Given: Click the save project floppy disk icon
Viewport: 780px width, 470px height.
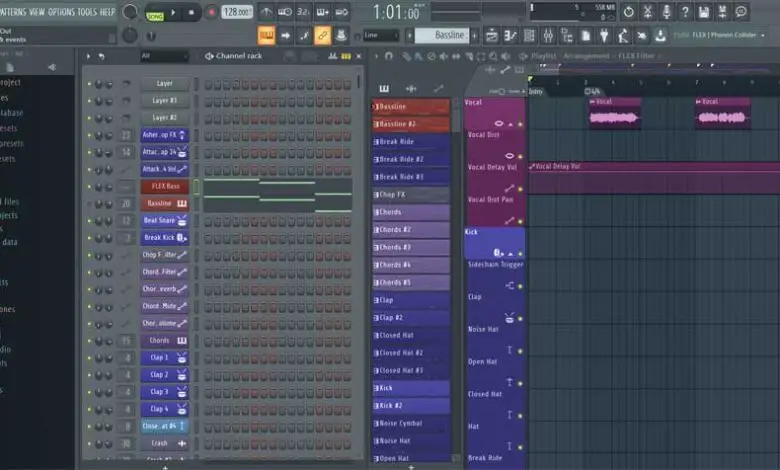Looking at the screenshot, I should pyautogui.click(x=704, y=12).
